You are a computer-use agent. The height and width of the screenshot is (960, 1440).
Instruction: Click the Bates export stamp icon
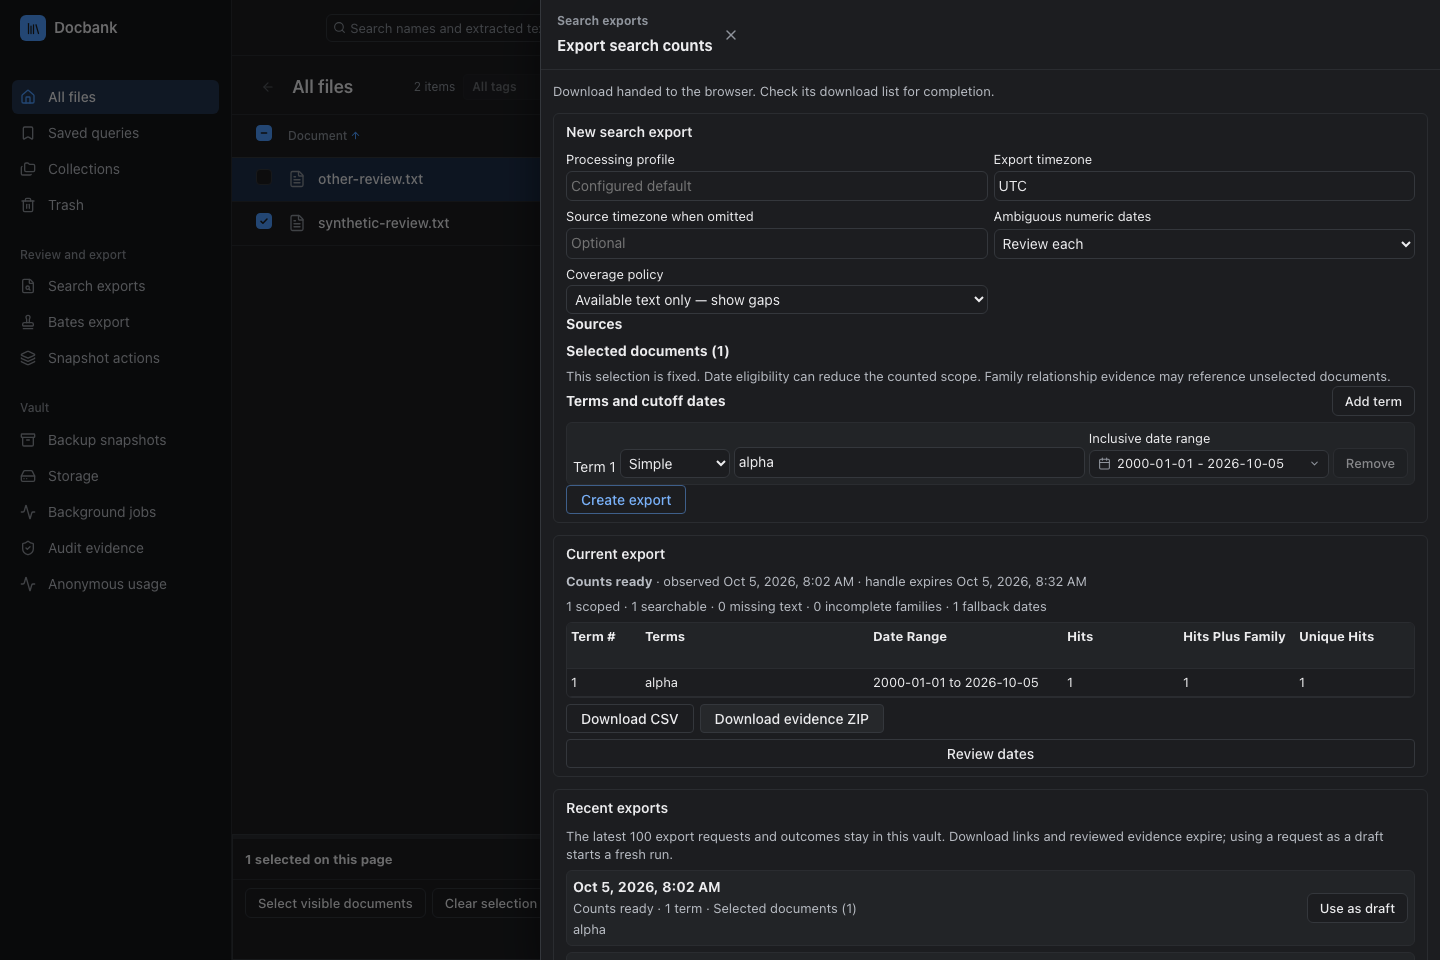28,322
